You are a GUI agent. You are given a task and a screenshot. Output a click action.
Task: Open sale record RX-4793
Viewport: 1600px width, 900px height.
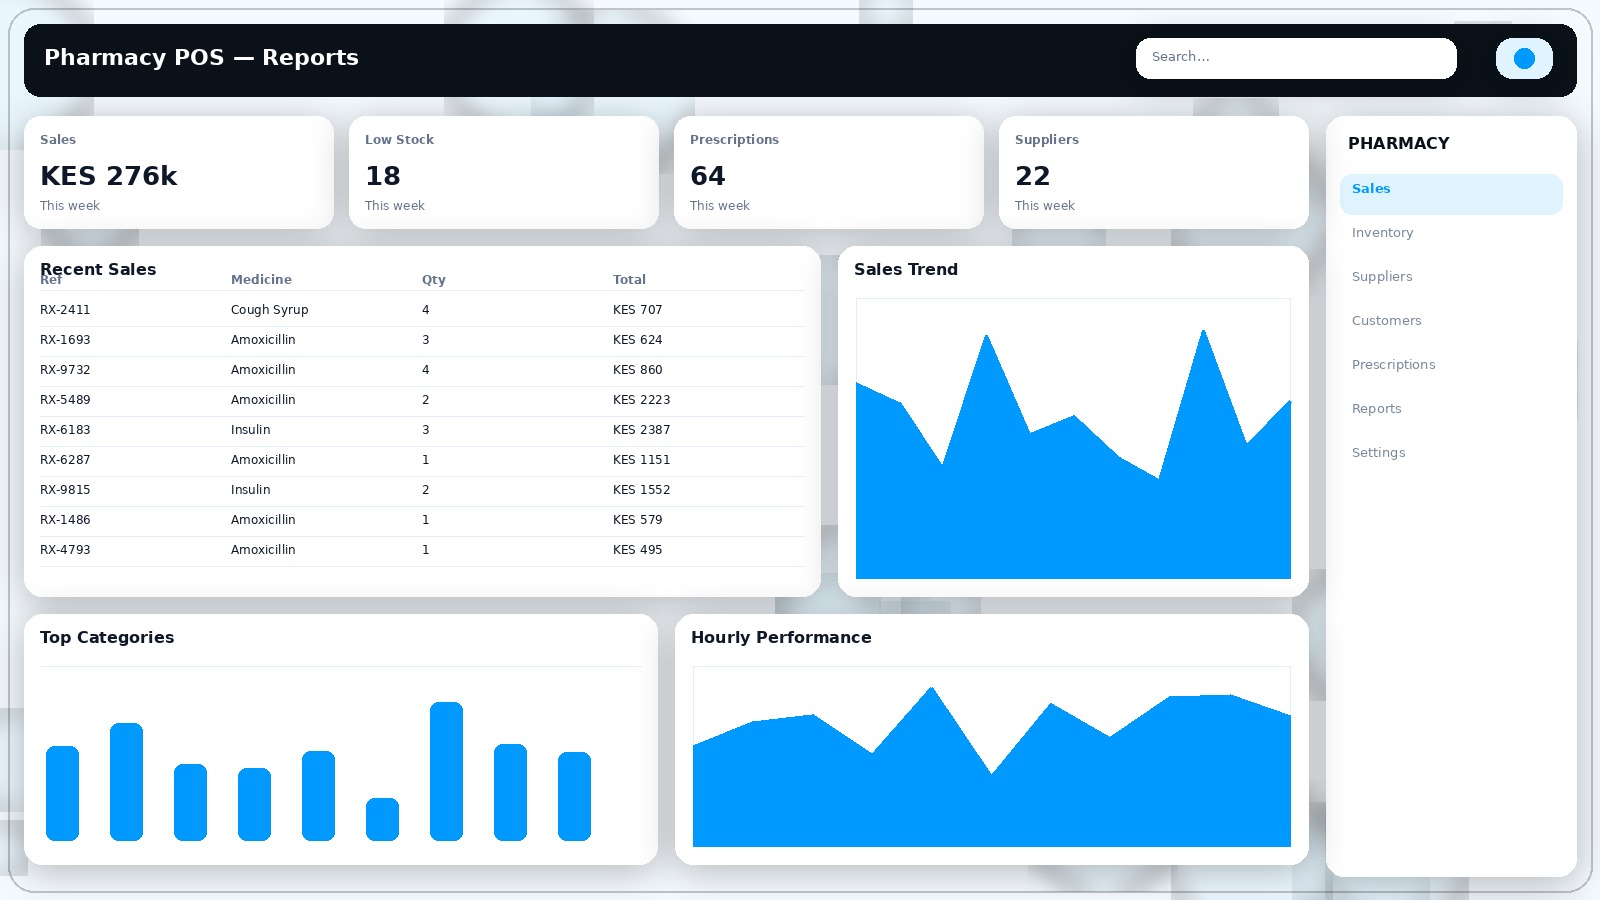(422, 550)
